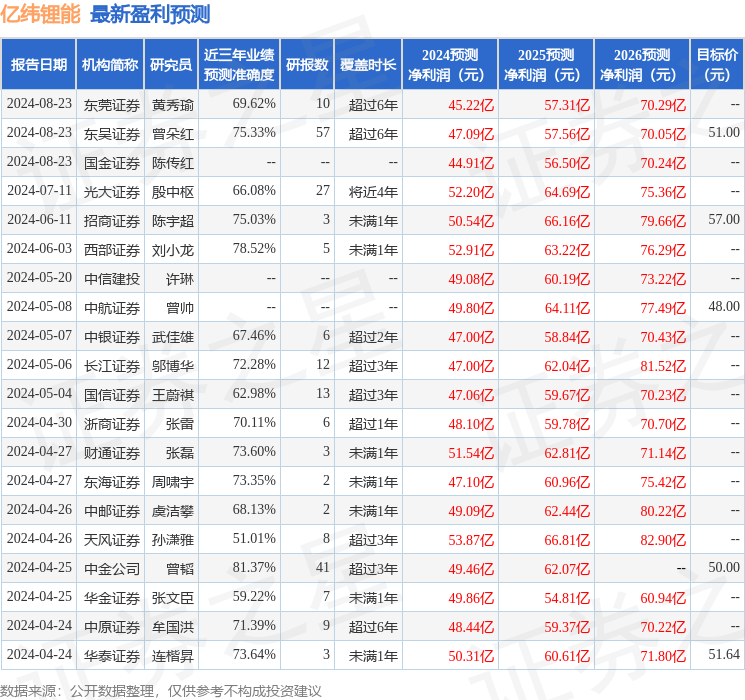The width and height of the screenshot is (745, 700).
Task: Click coverage value 将近4年
Action: [373, 192]
